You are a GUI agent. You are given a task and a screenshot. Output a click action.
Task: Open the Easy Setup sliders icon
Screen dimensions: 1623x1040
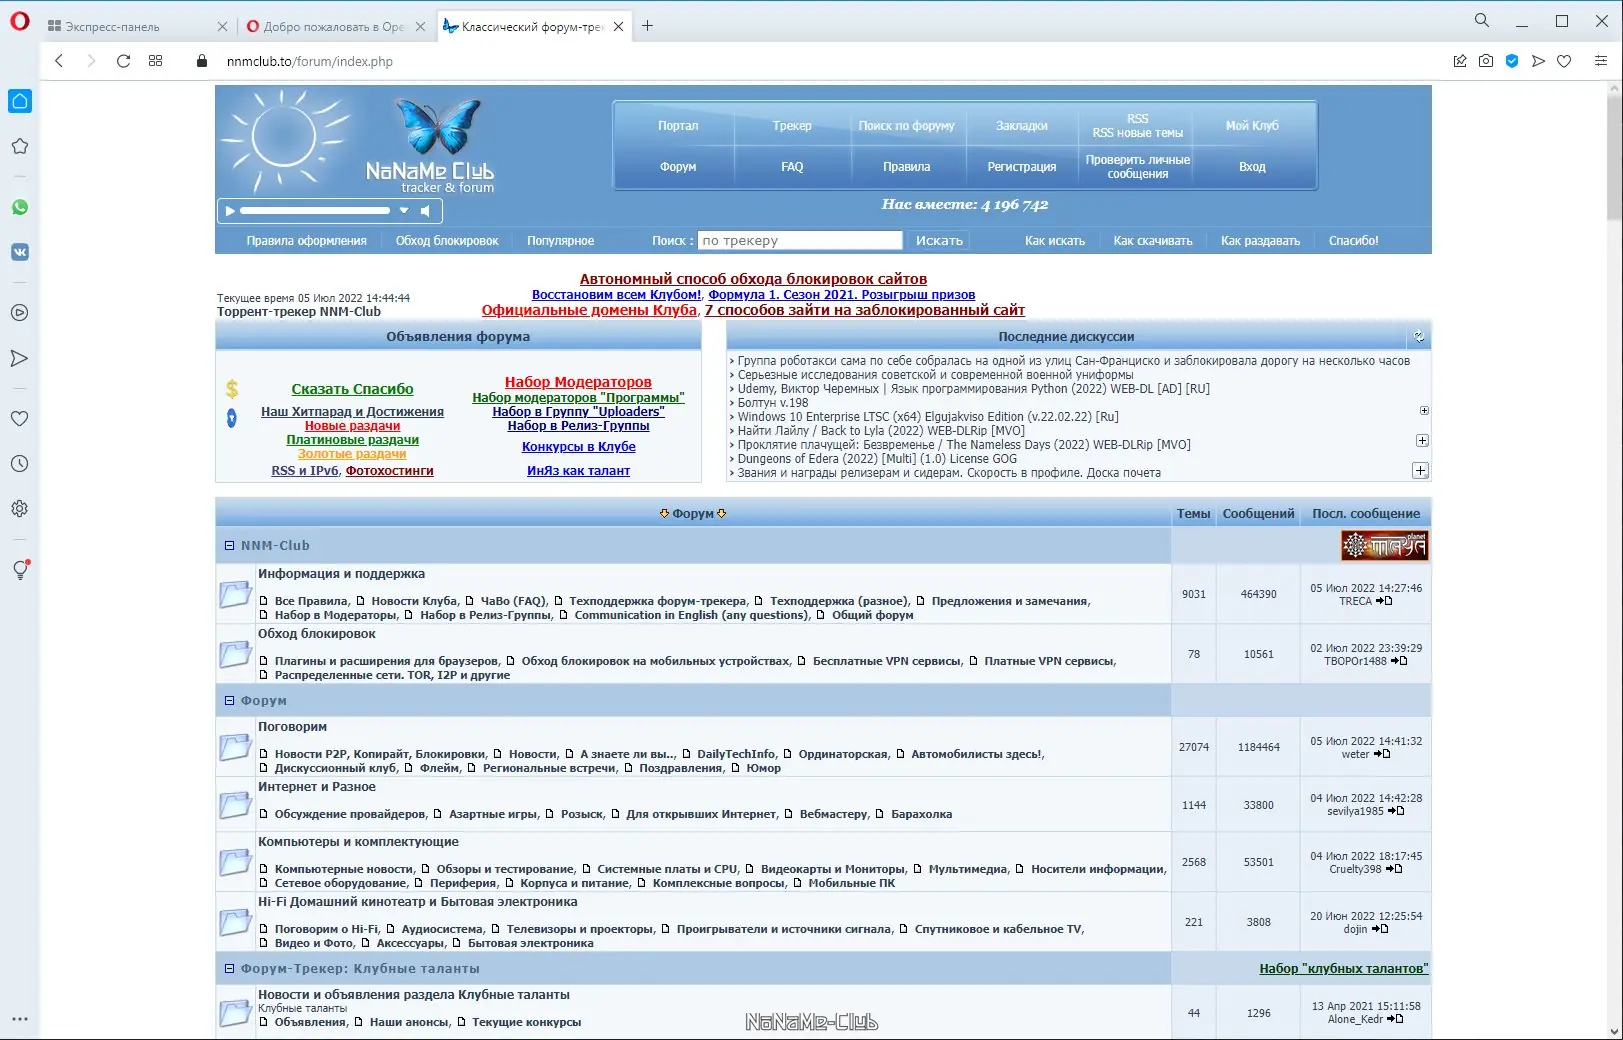coord(1600,61)
